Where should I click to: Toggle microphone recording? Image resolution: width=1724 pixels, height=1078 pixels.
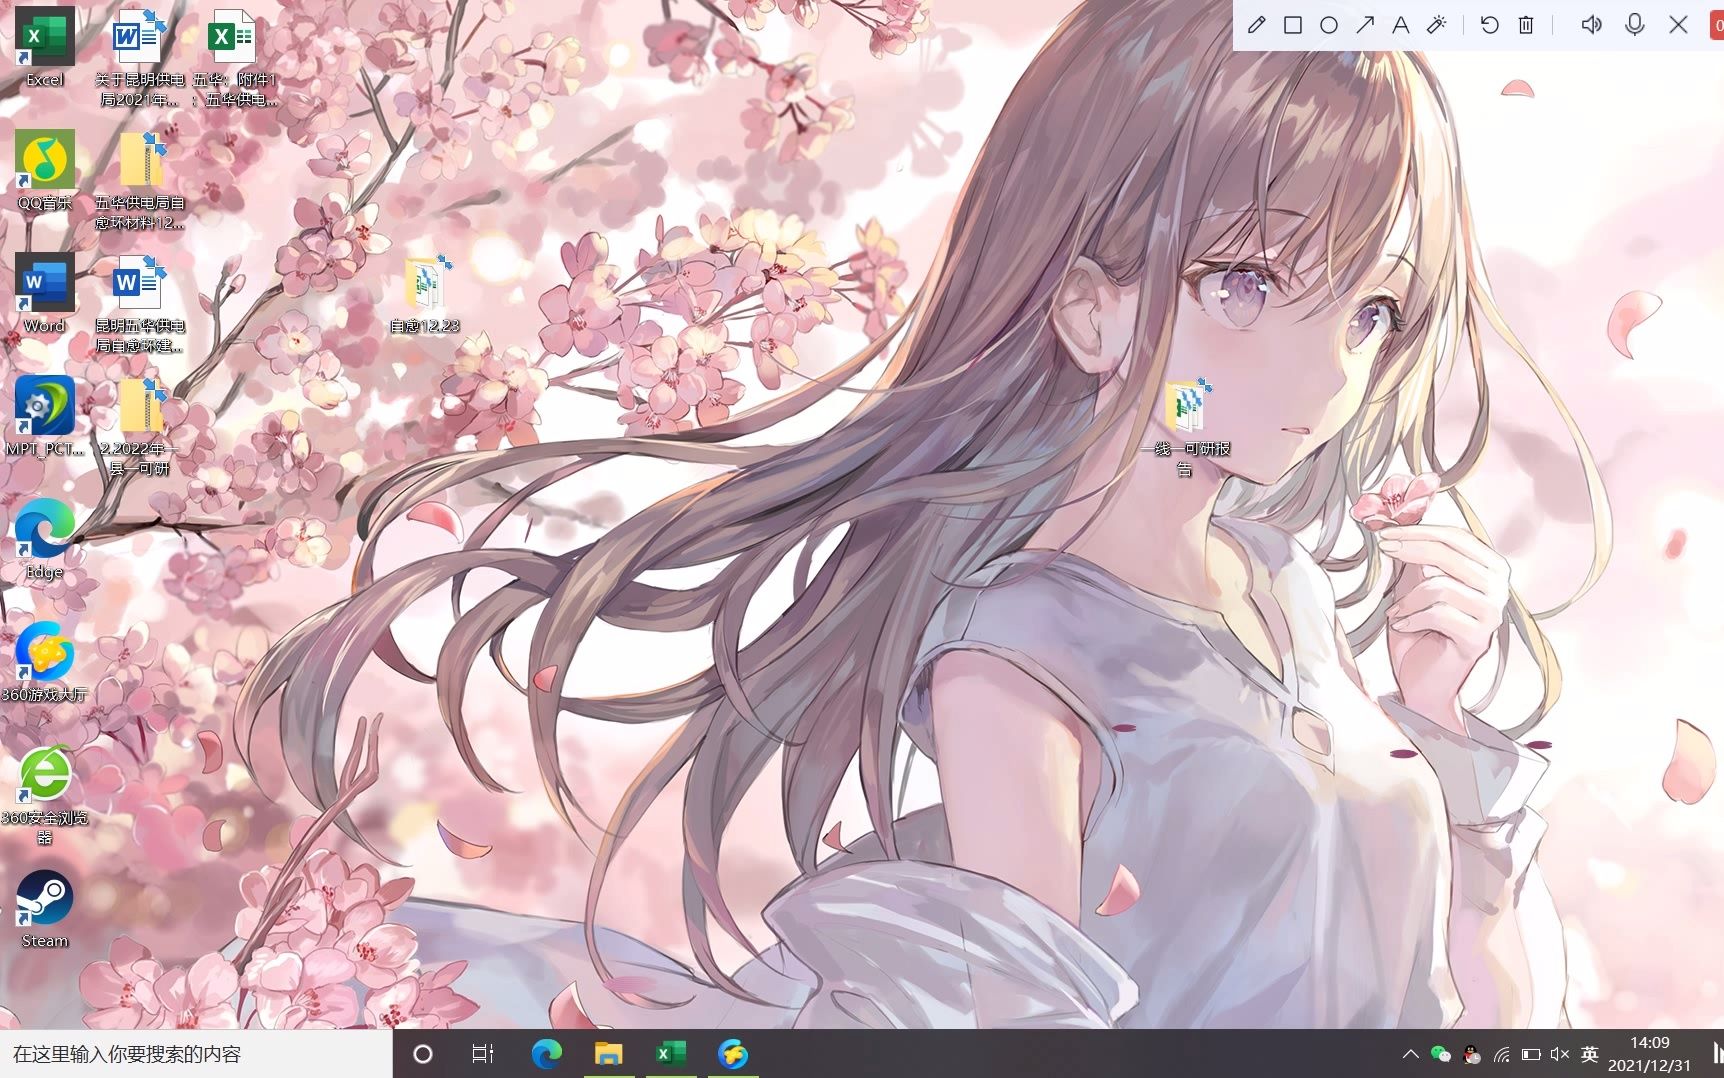coord(1635,25)
